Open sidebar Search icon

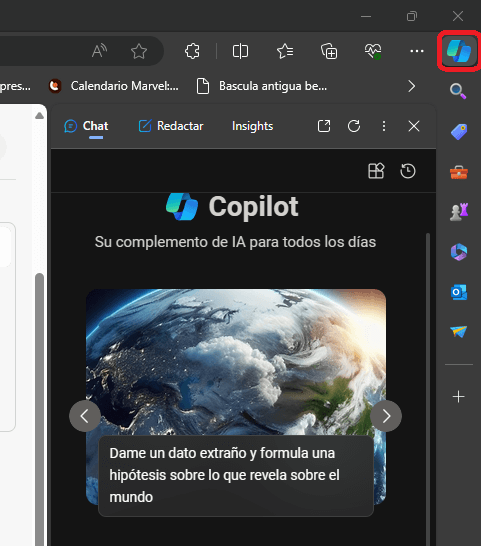[458, 91]
